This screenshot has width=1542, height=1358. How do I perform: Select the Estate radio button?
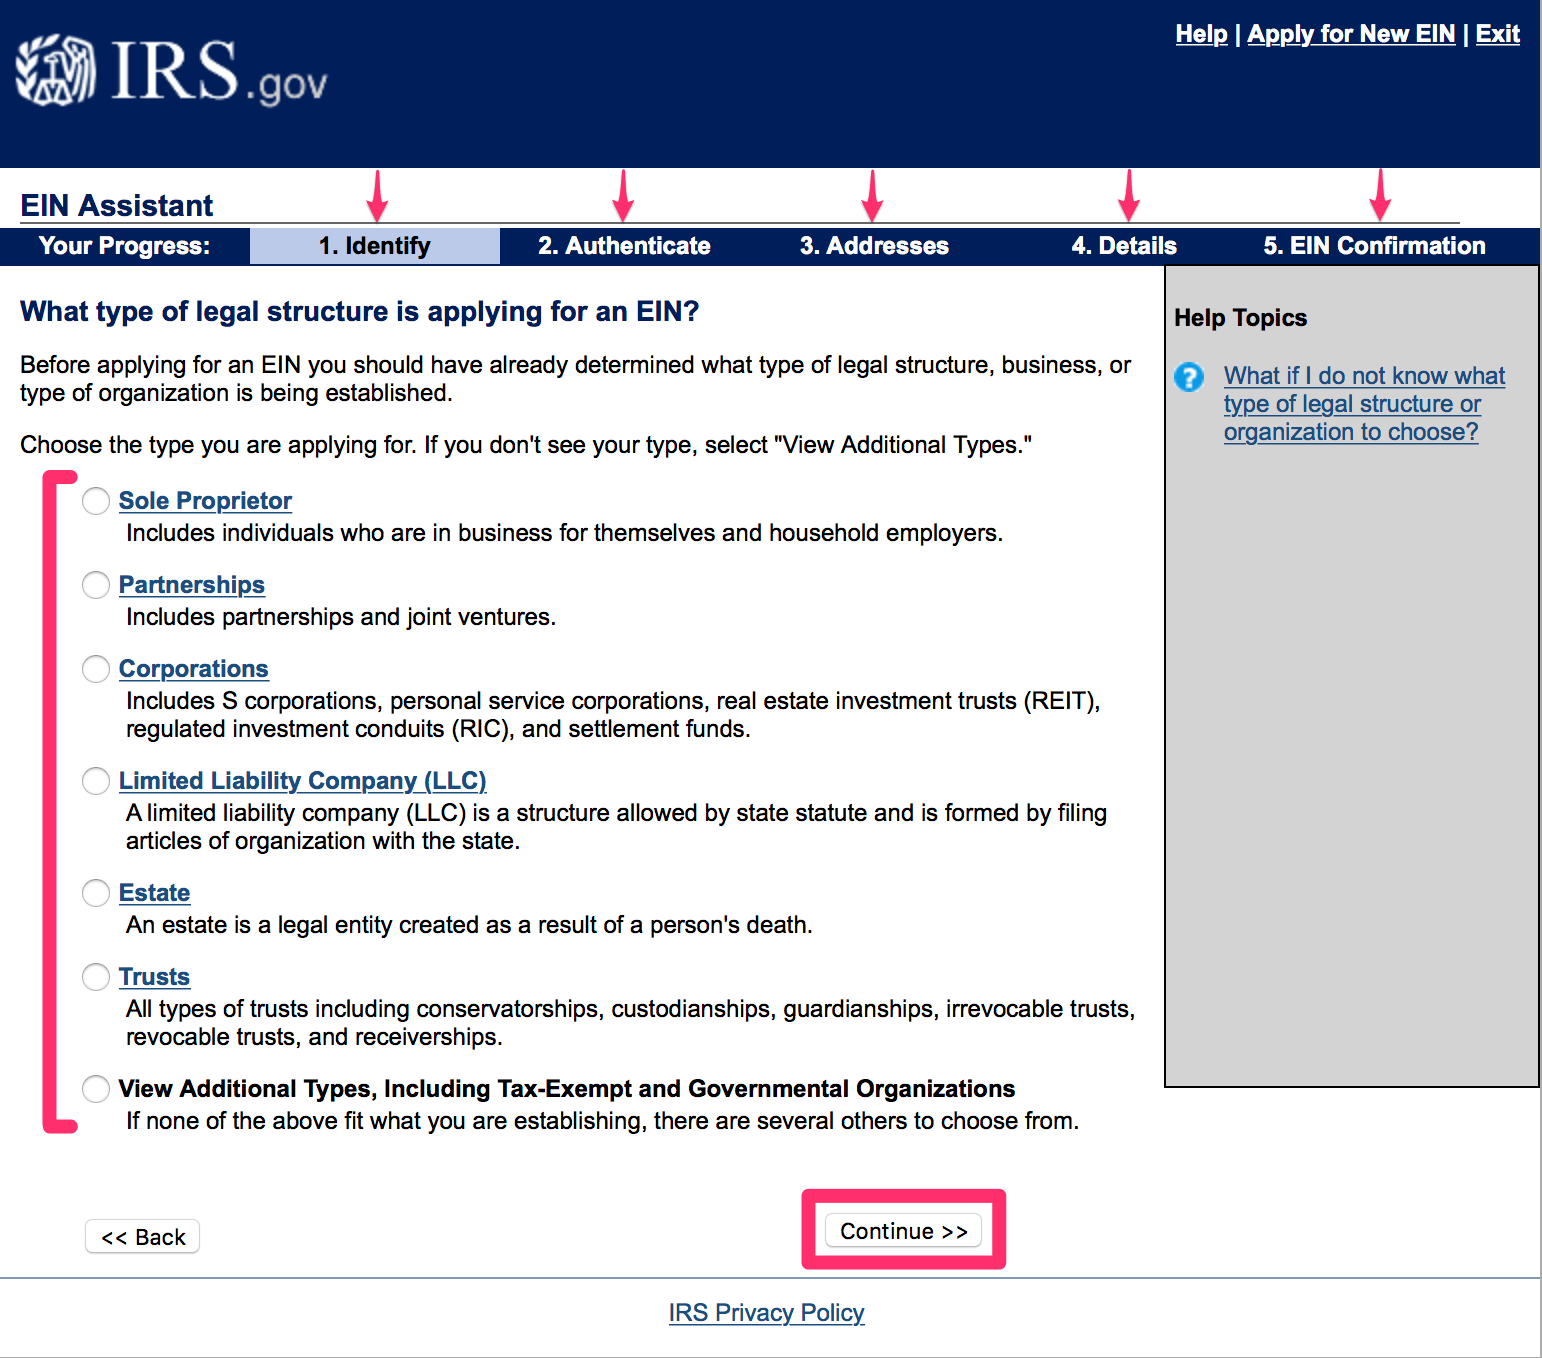coord(96,893)
